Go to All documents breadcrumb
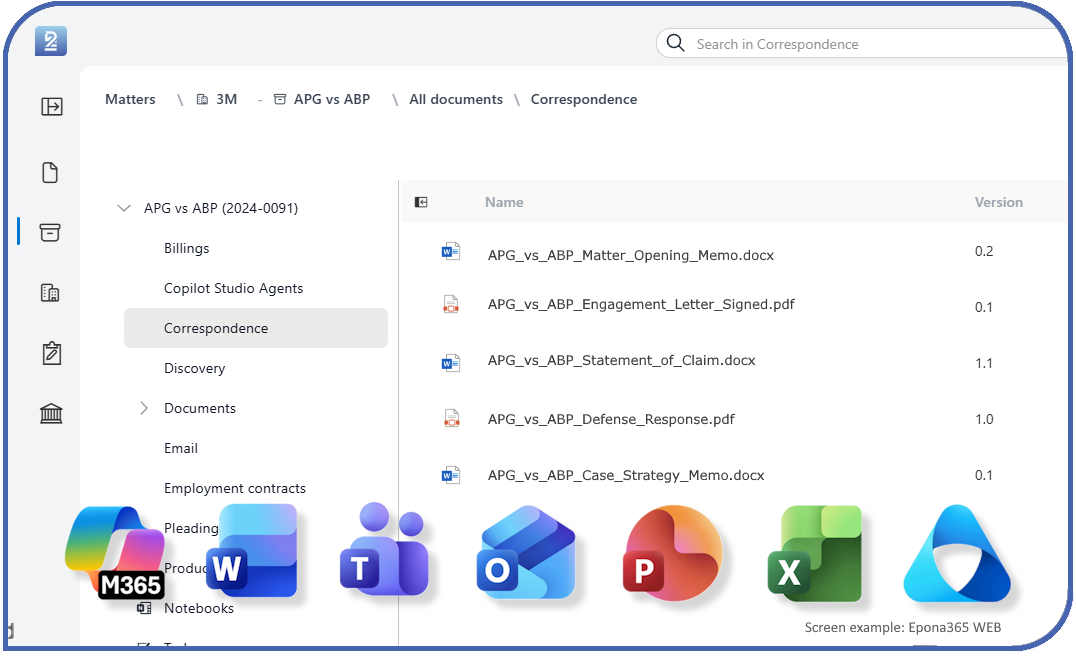Image resolution: width=1076 pixels, height=660 pixels. 456,99
